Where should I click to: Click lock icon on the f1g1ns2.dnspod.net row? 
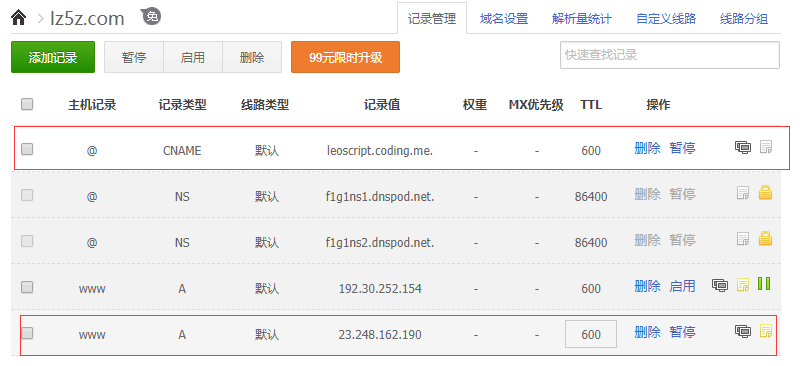click(x=765, y=238)
